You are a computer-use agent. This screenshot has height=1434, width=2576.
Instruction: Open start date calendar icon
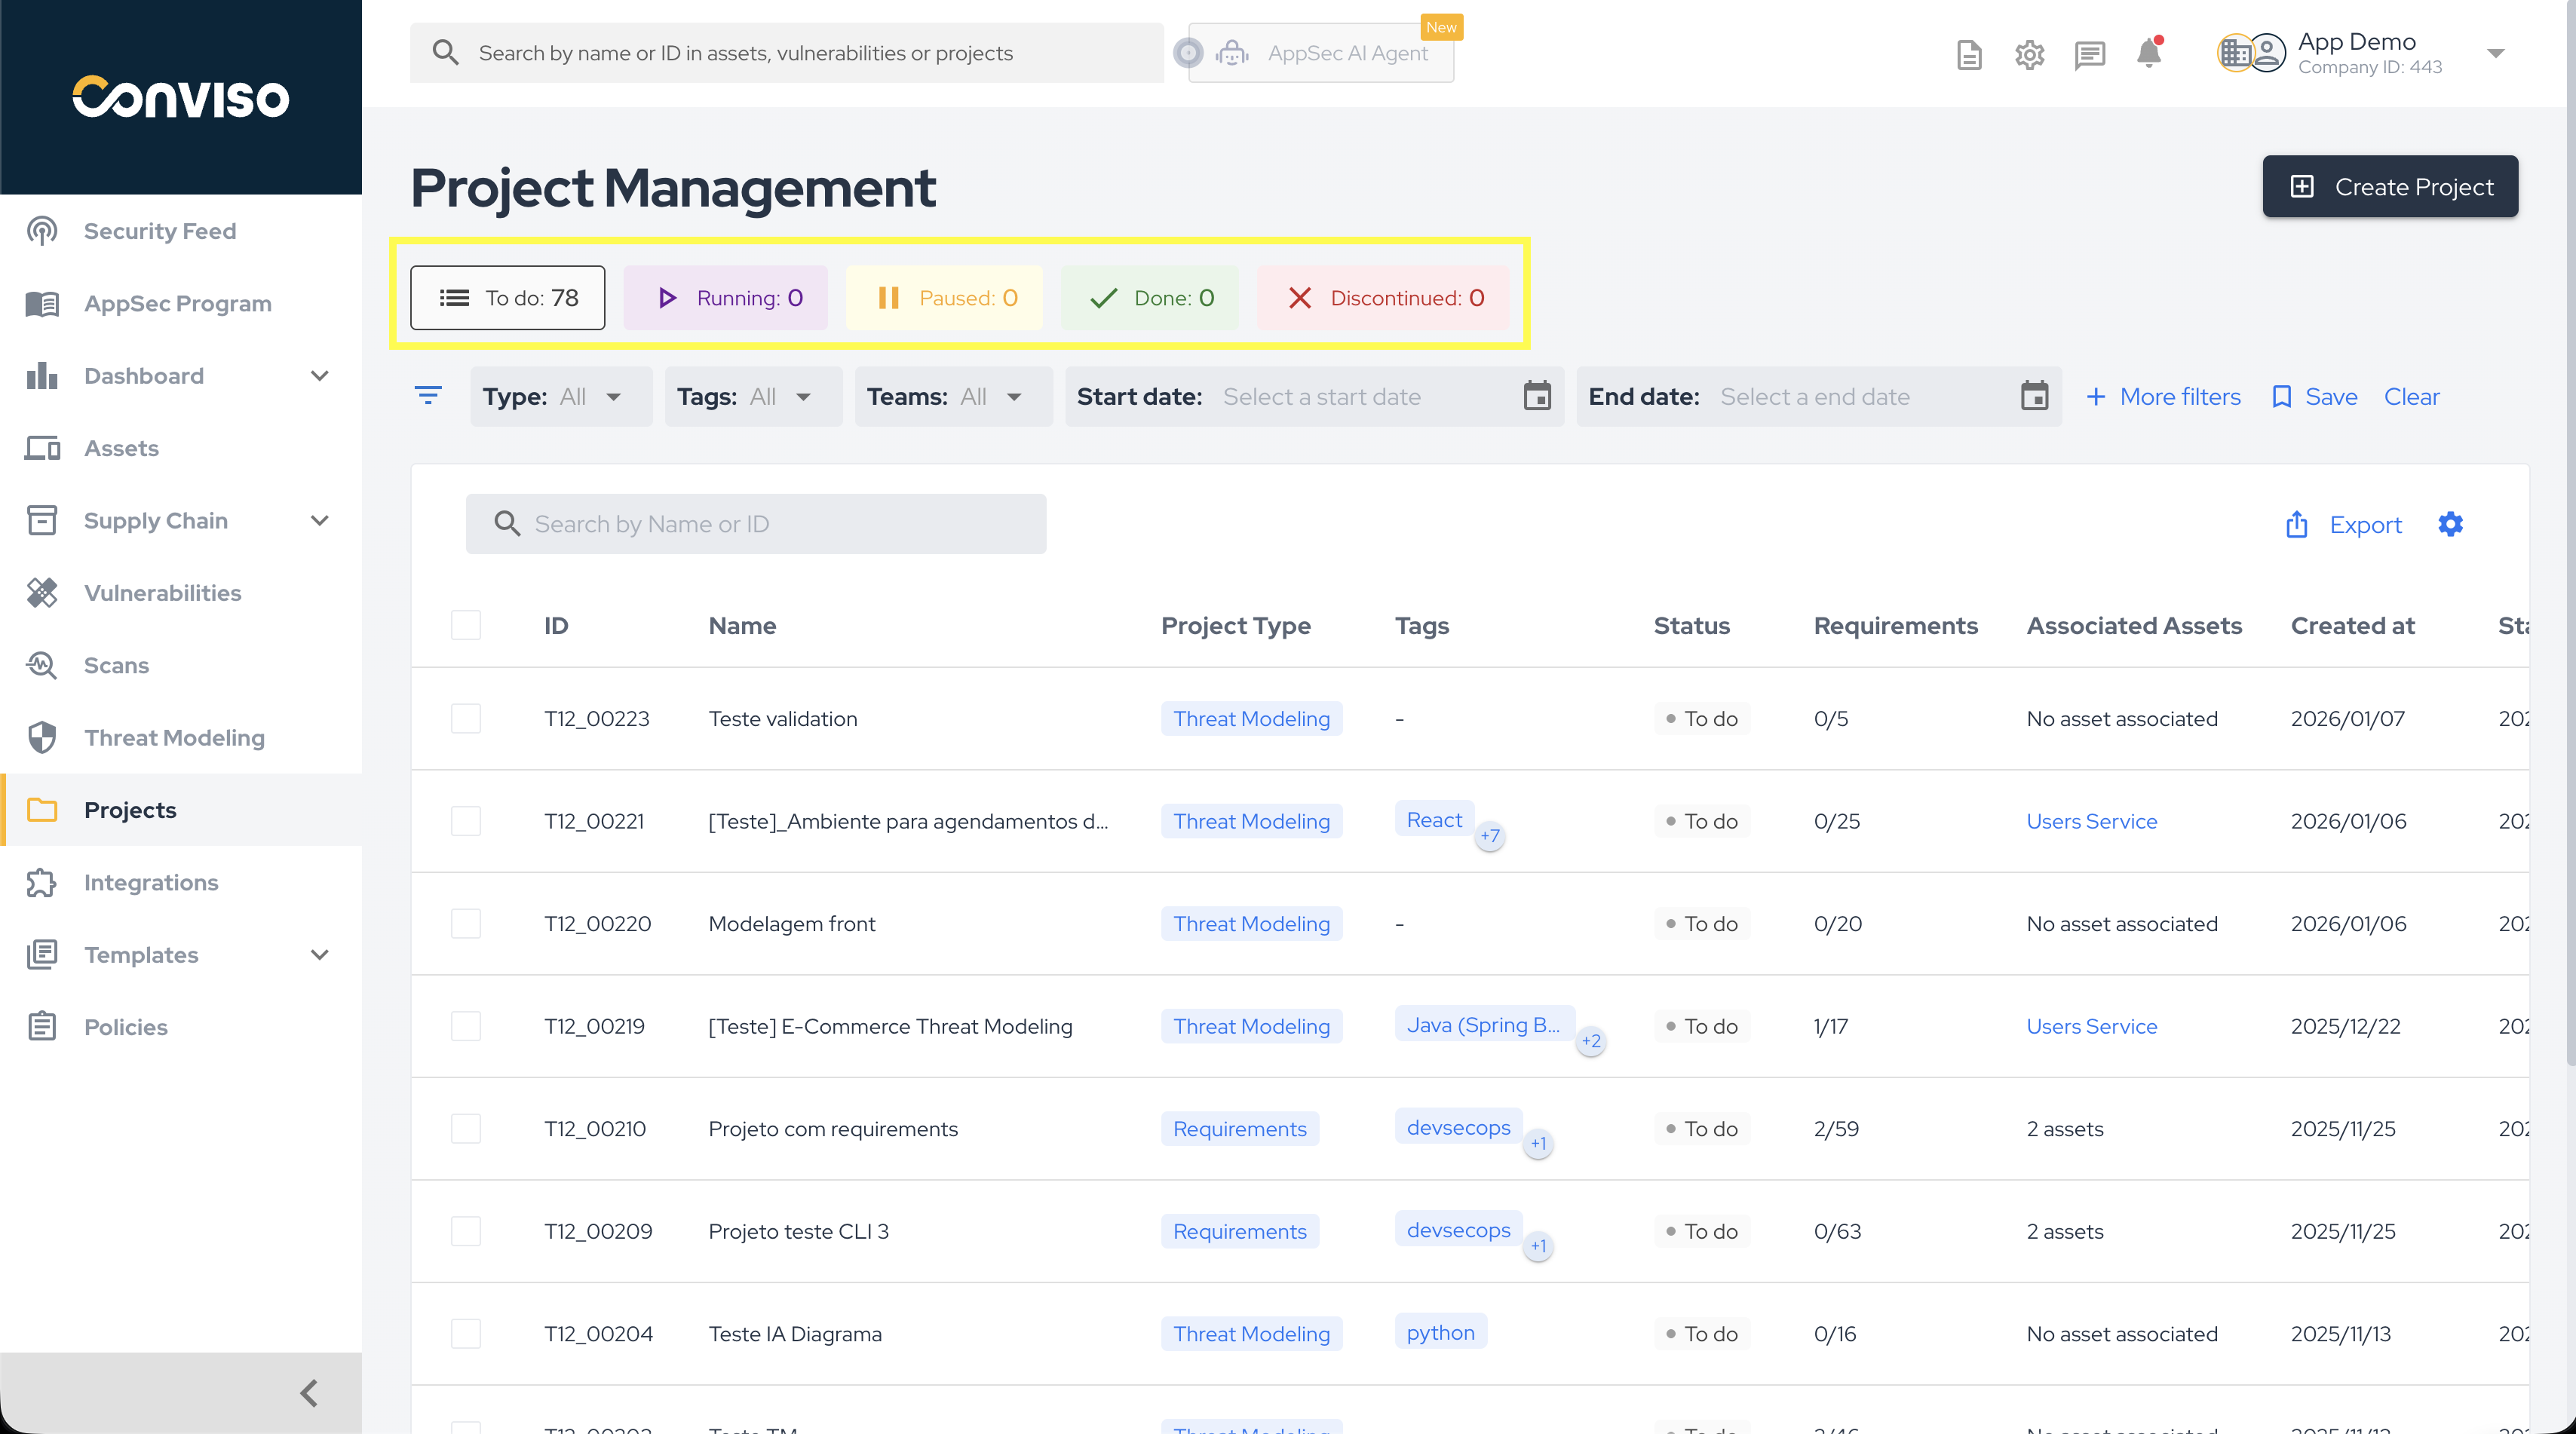[1537, 396]
